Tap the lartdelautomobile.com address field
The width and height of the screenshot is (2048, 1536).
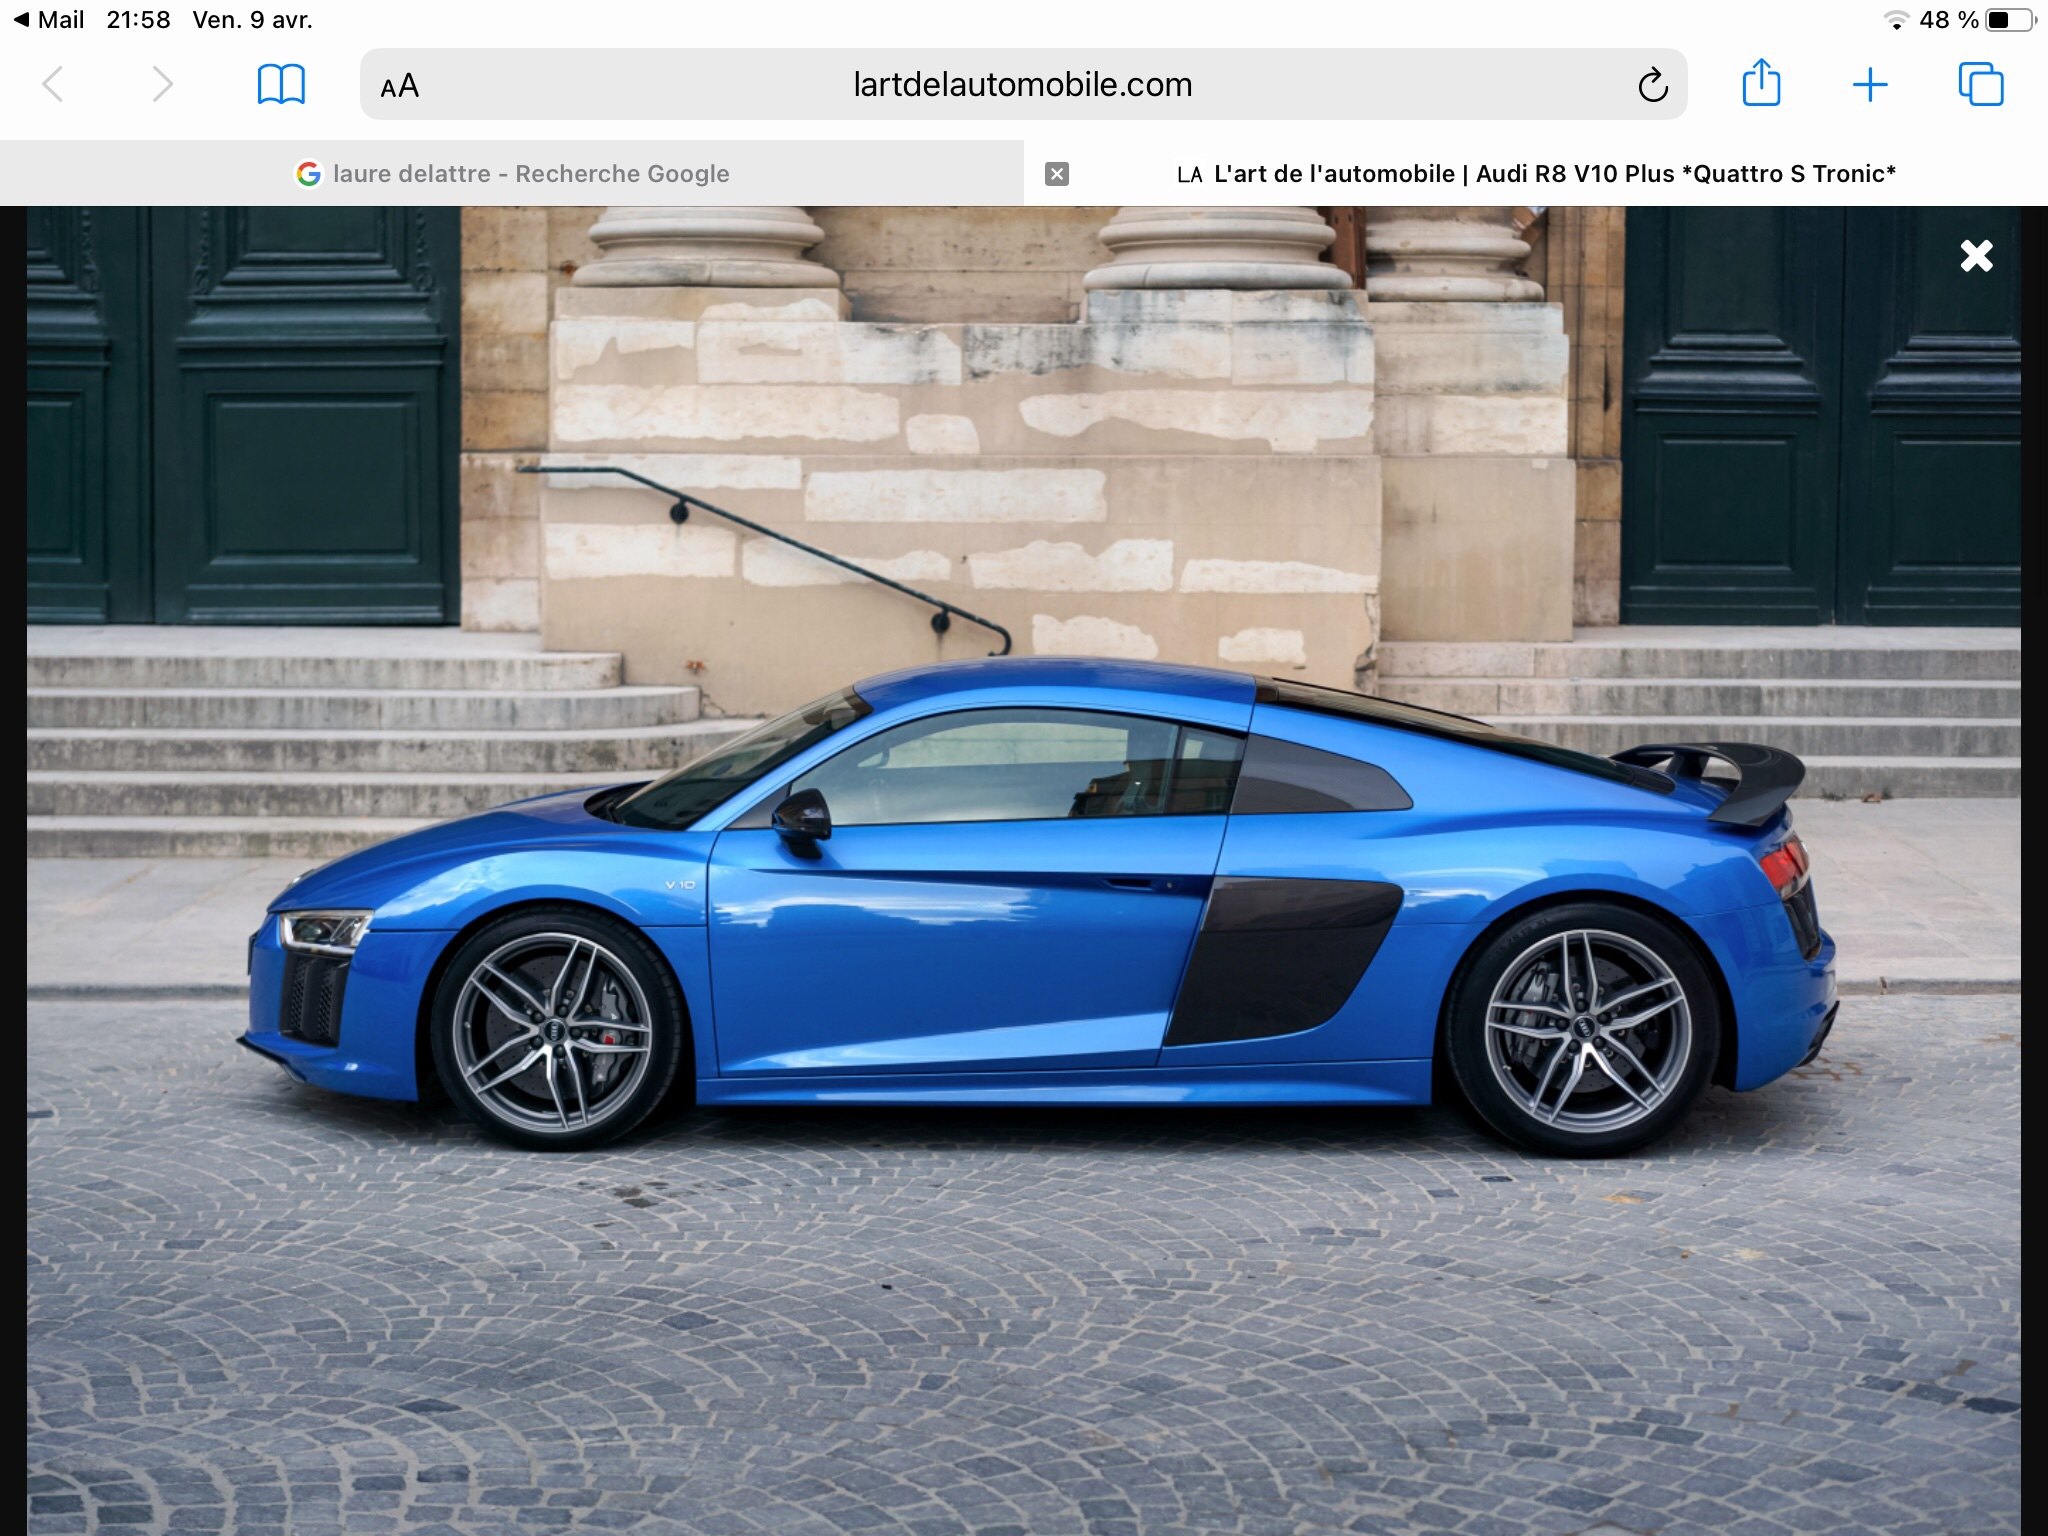coord(1022,85)
